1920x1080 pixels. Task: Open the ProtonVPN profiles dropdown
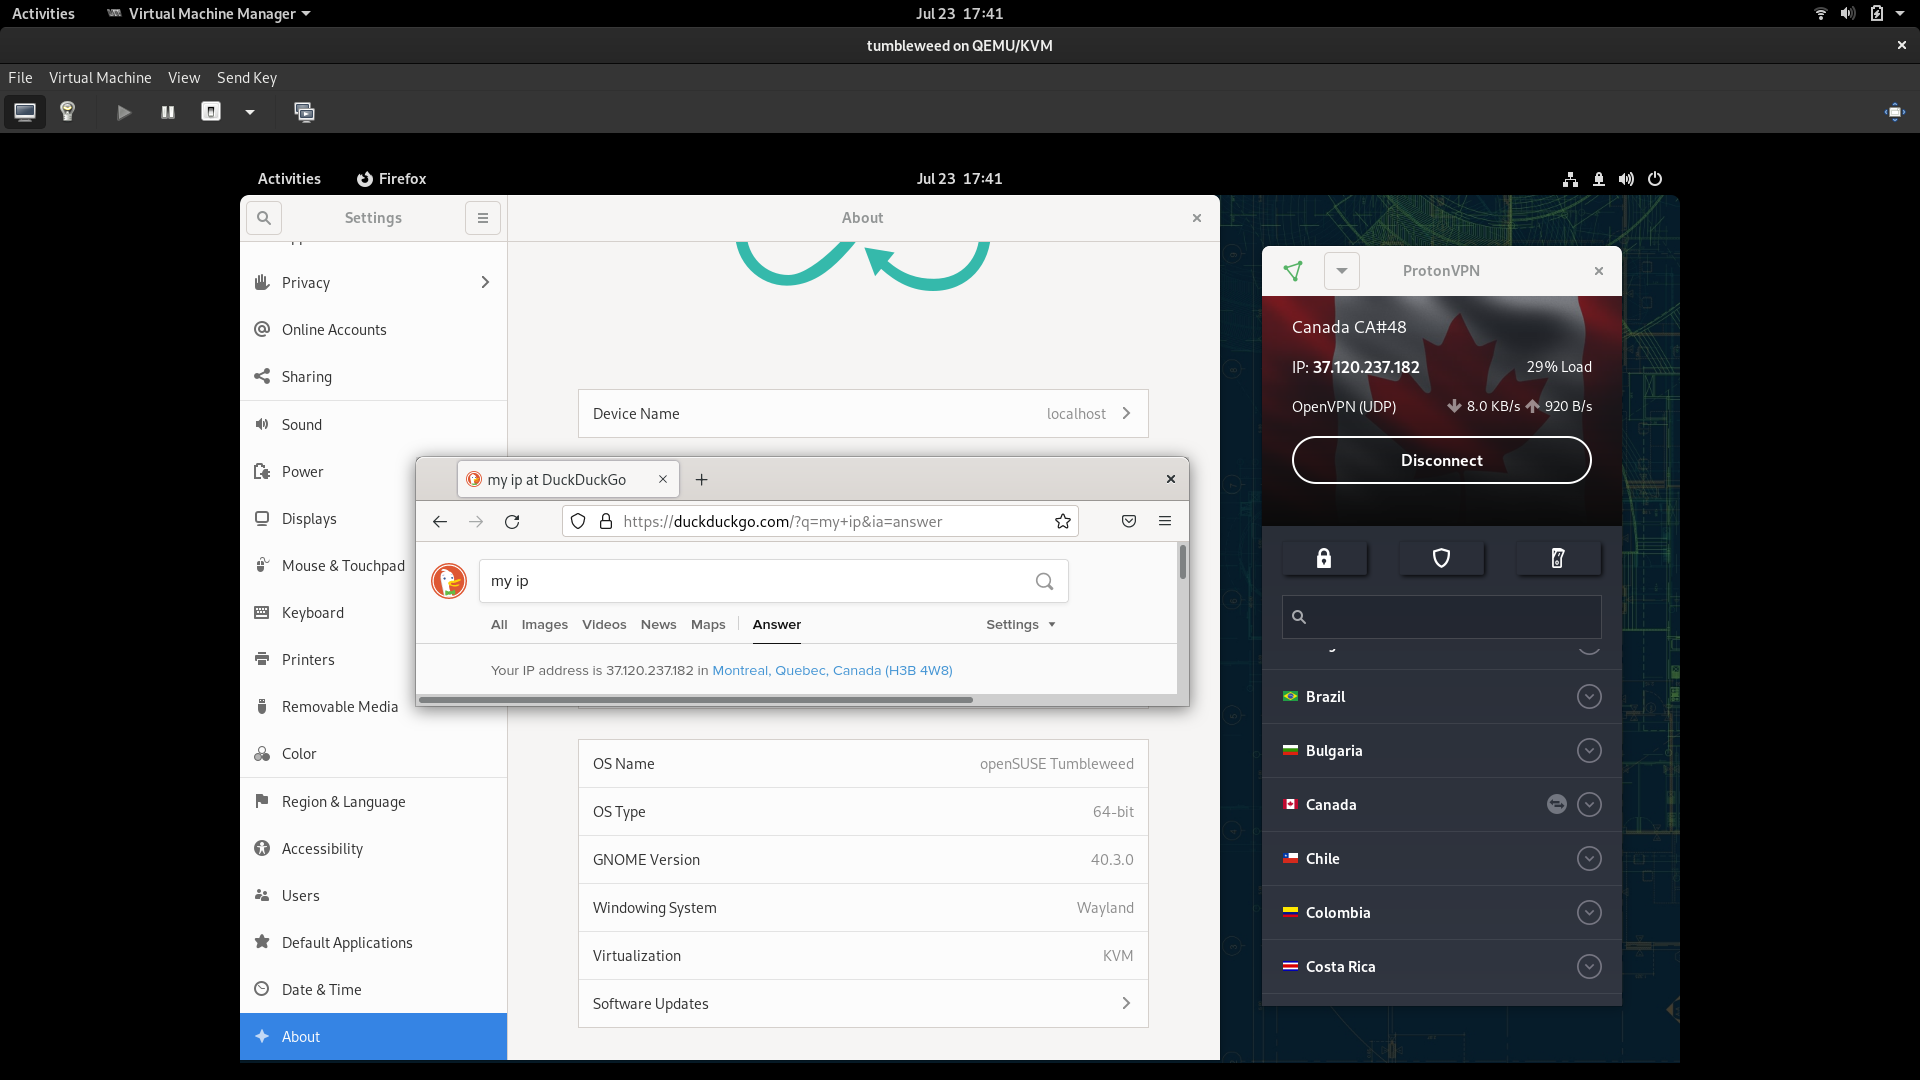pos(1341,270)
